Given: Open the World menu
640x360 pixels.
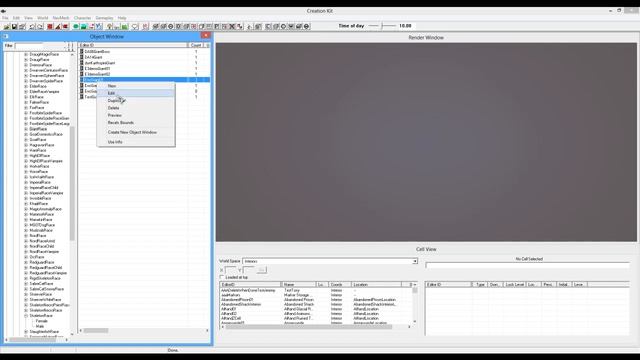Looking at the screenshot, I should click(42, 18).
